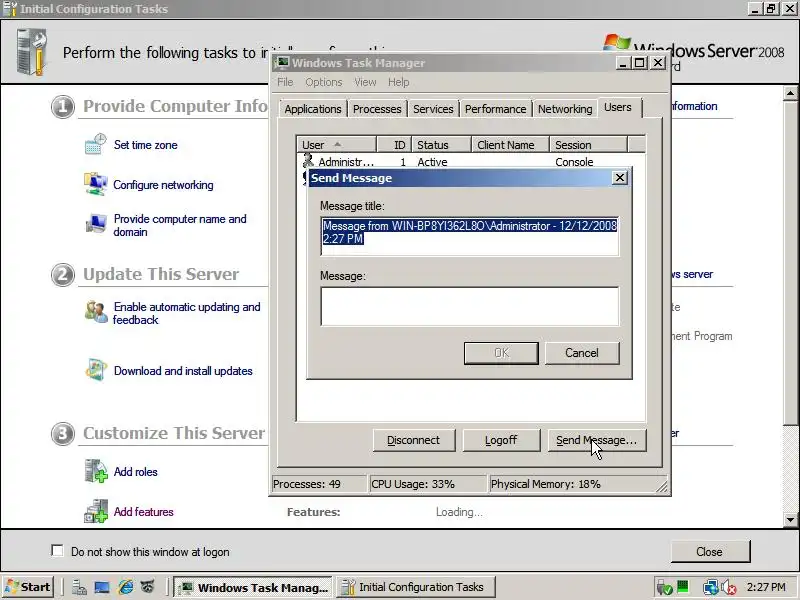This screenshot has width=800, height=600.
Task: Click inside the Message text box
Action: (470, 306)
